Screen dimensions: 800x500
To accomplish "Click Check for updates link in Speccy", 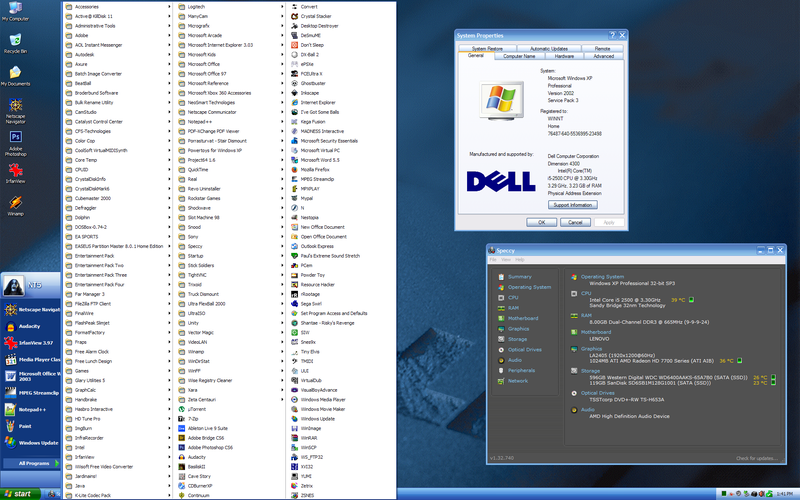I will [757, 458].
